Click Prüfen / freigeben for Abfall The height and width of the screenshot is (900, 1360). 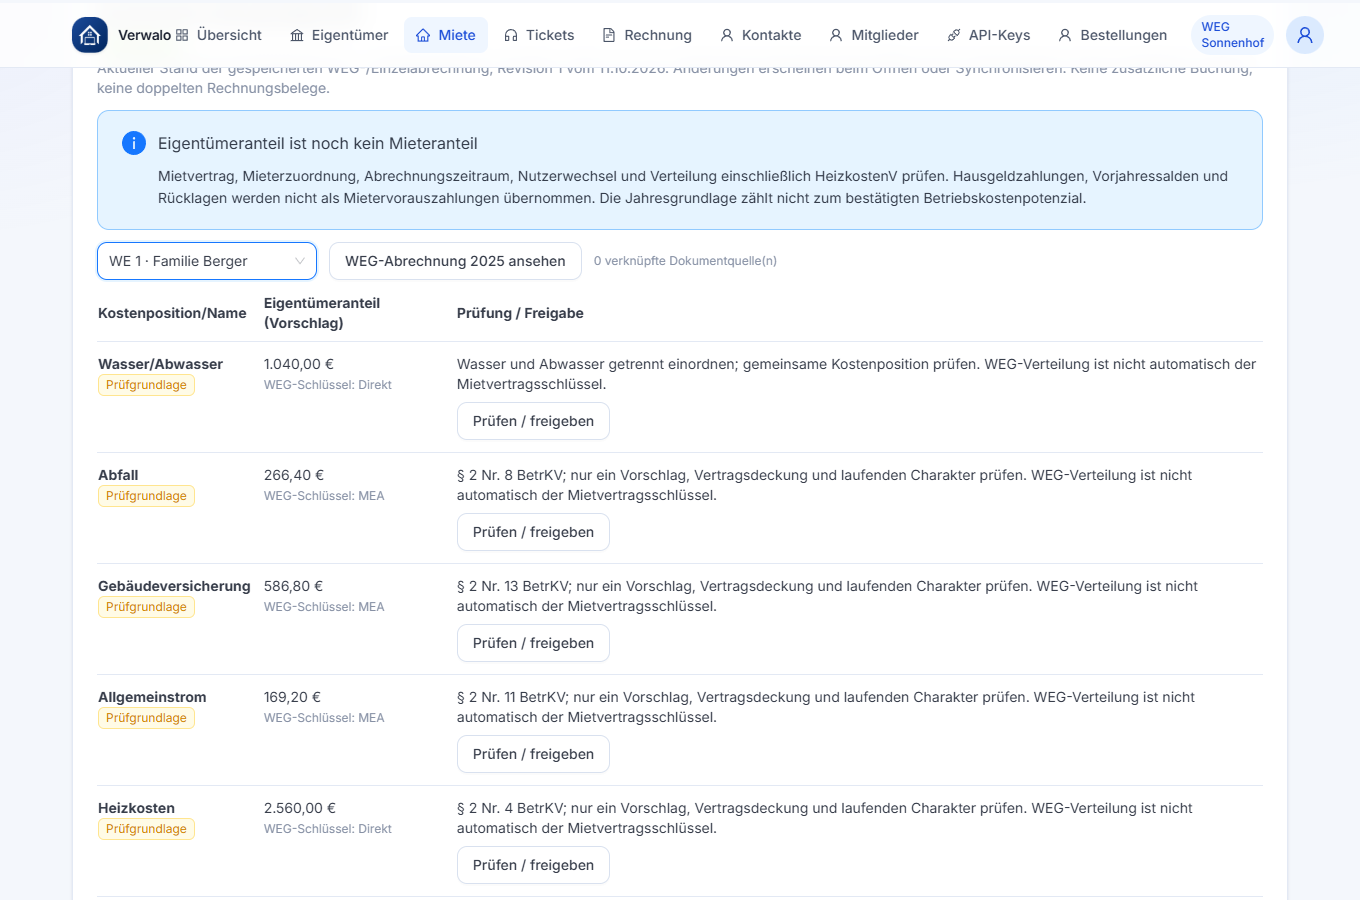point(533,532)
